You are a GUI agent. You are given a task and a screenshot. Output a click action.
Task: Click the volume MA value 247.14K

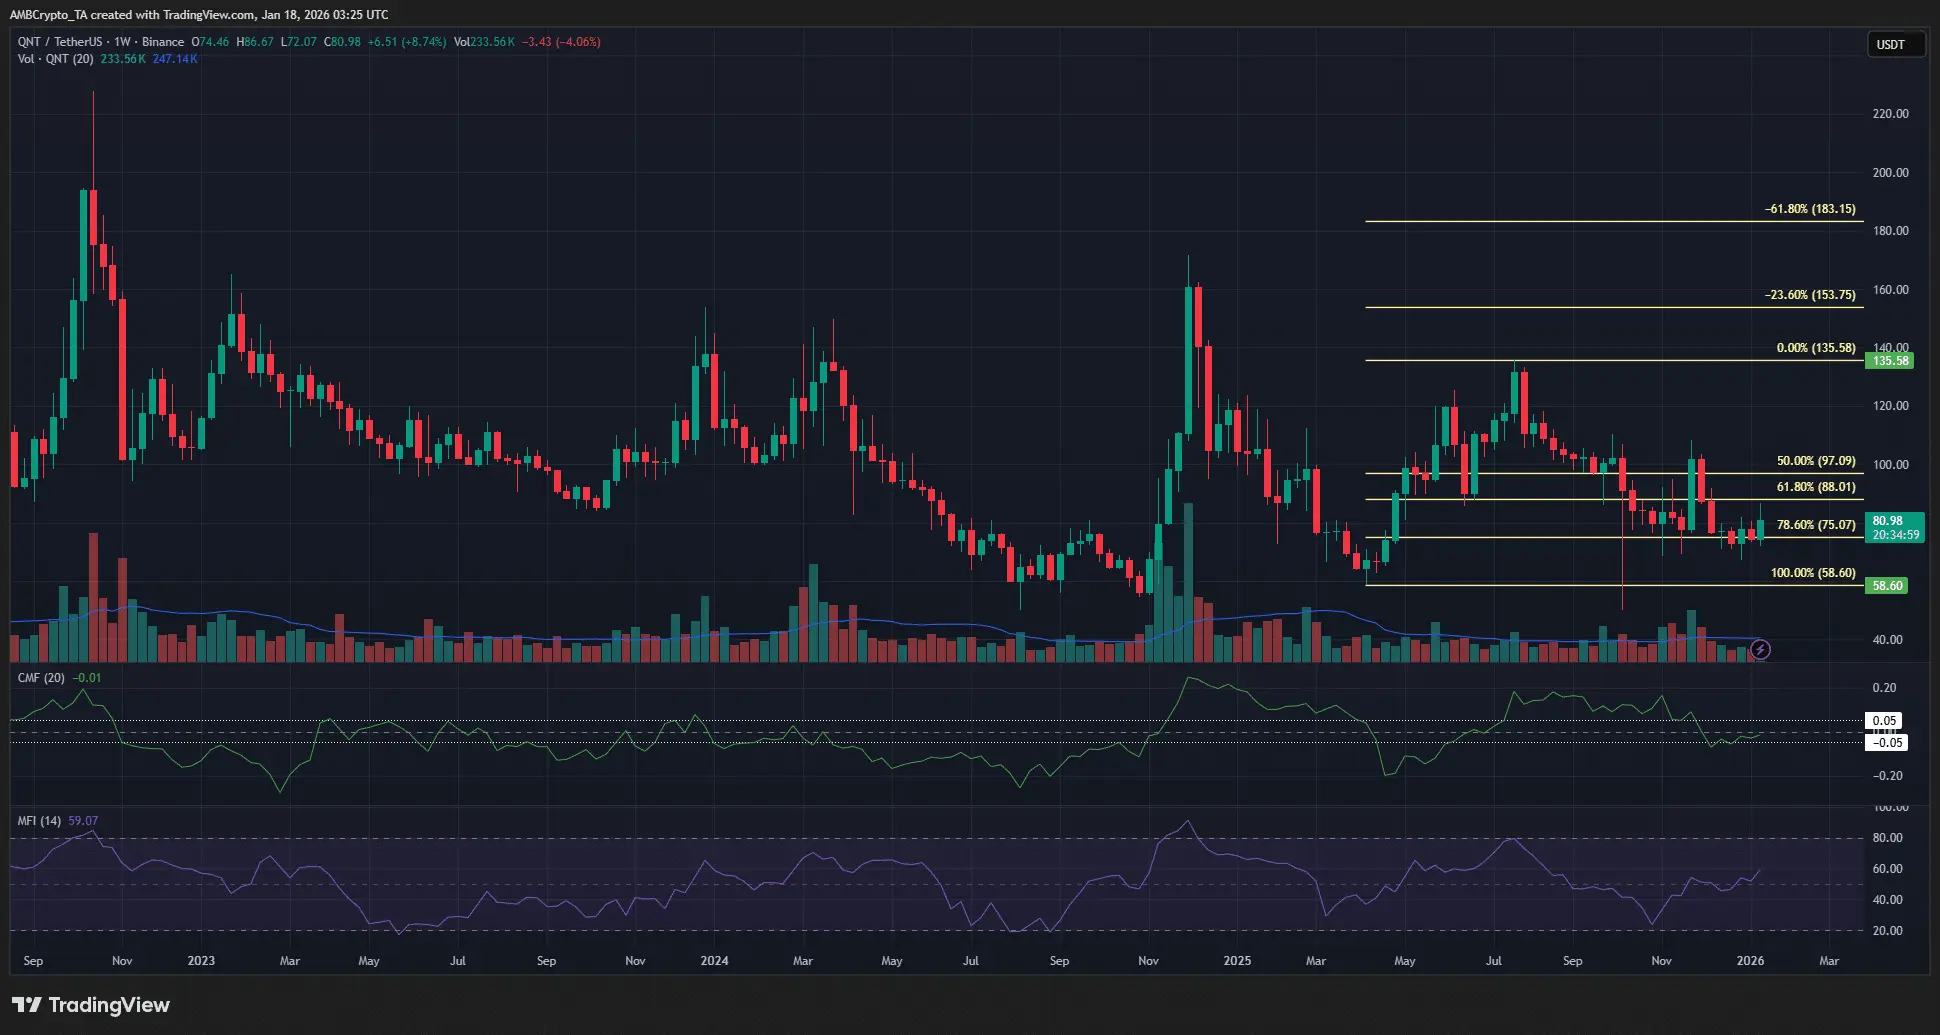pyautogui.click(x=175, y=59)
